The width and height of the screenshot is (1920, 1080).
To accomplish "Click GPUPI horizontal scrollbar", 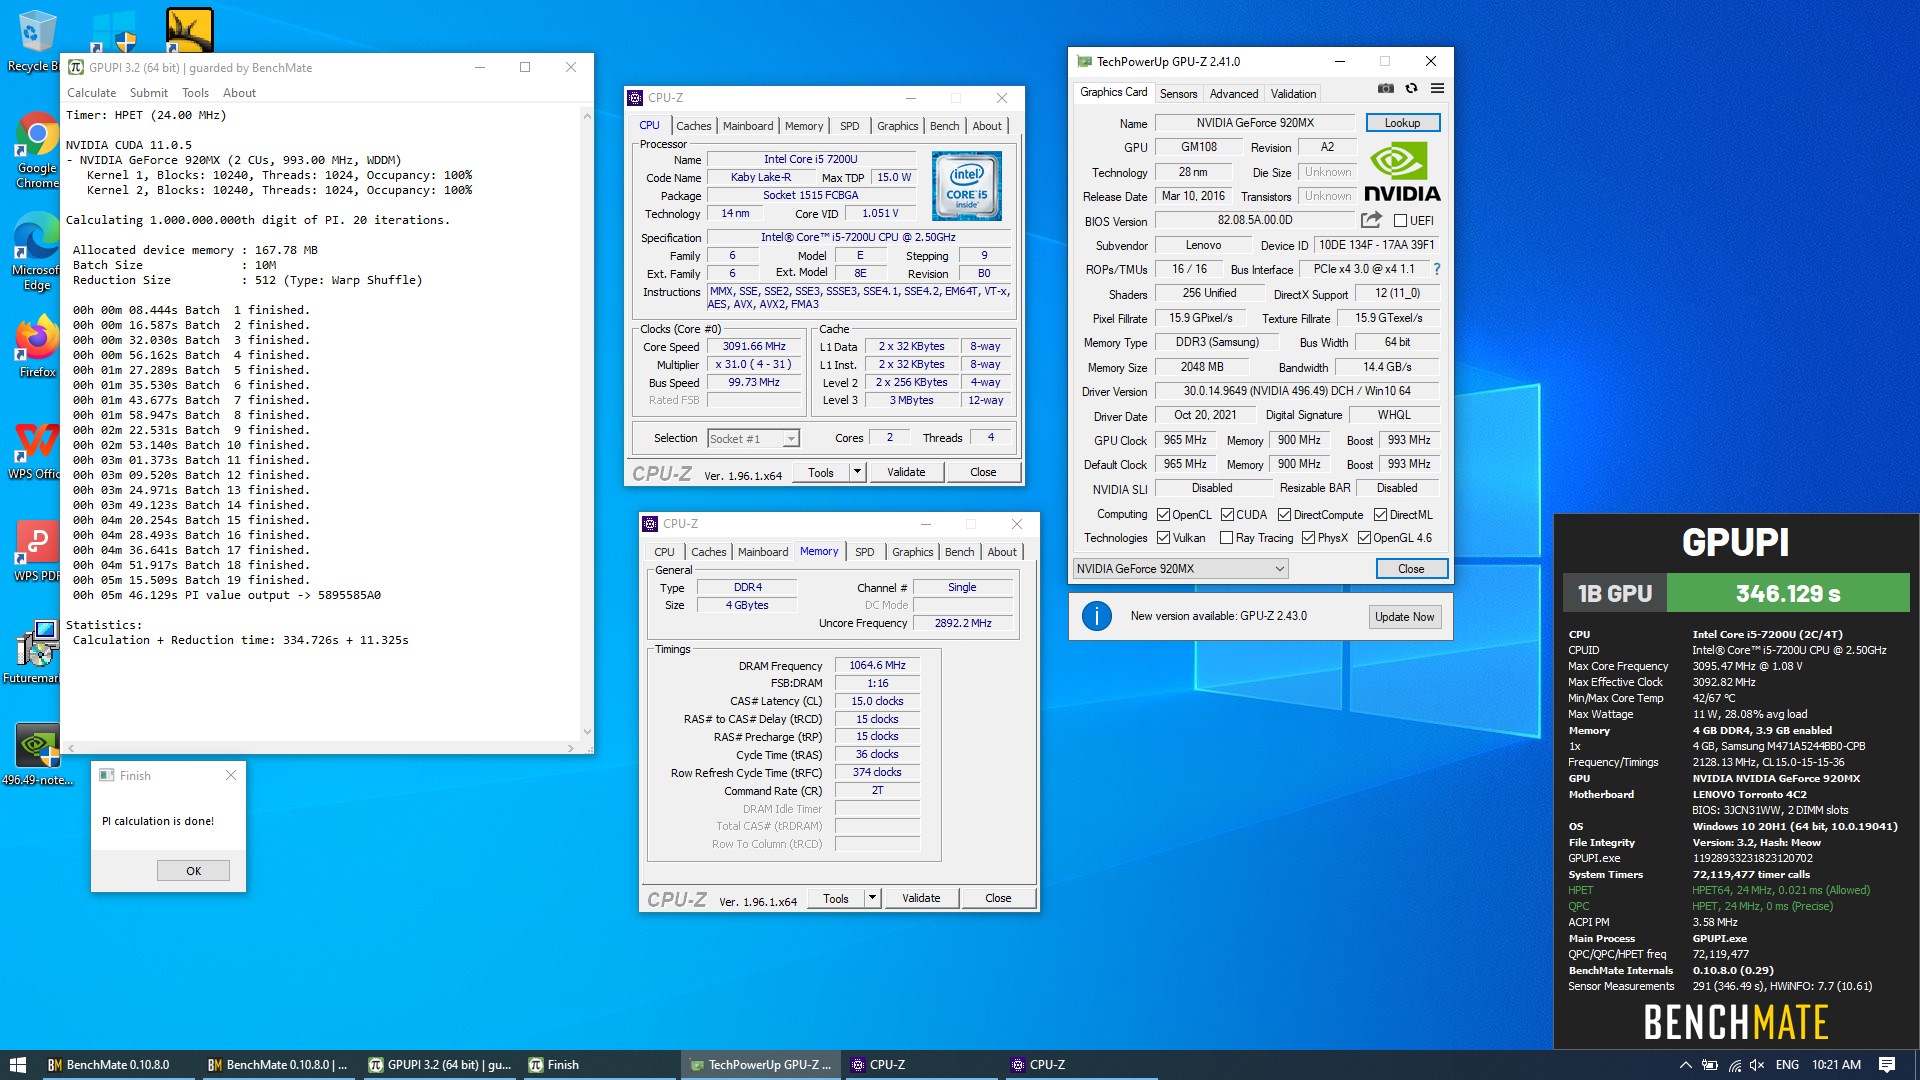I will [319, 748].
